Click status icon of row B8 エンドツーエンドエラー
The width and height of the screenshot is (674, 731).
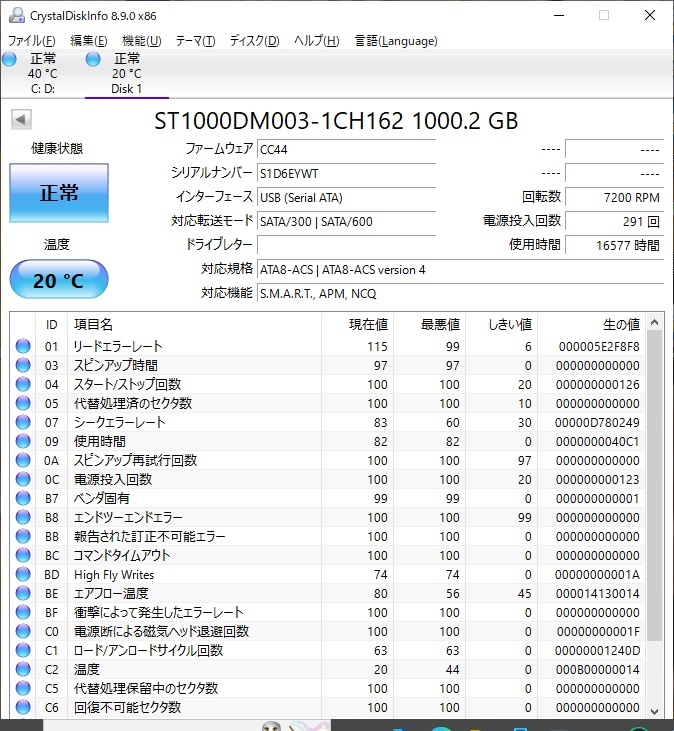[x=23, y=517]
